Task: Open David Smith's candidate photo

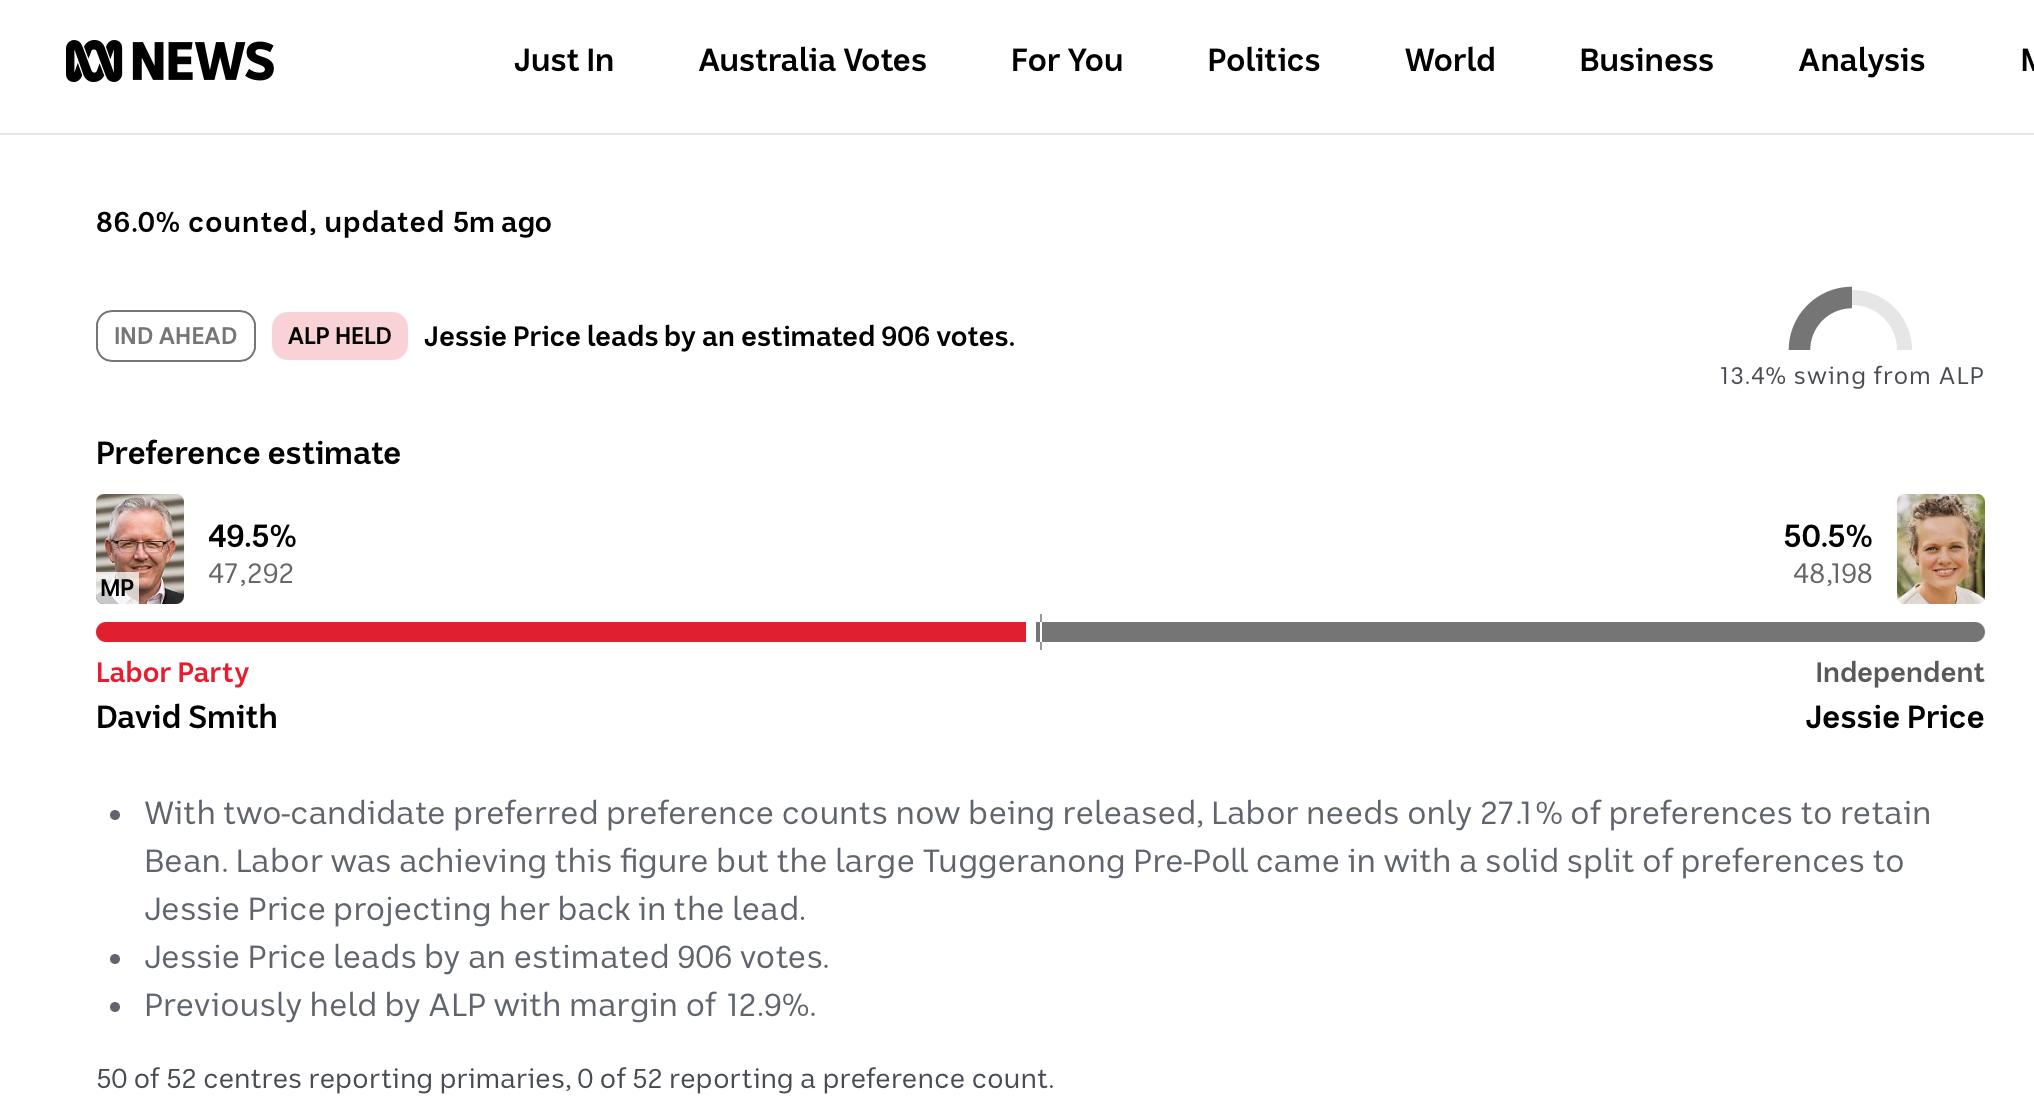Action: [x=140, y=548]
